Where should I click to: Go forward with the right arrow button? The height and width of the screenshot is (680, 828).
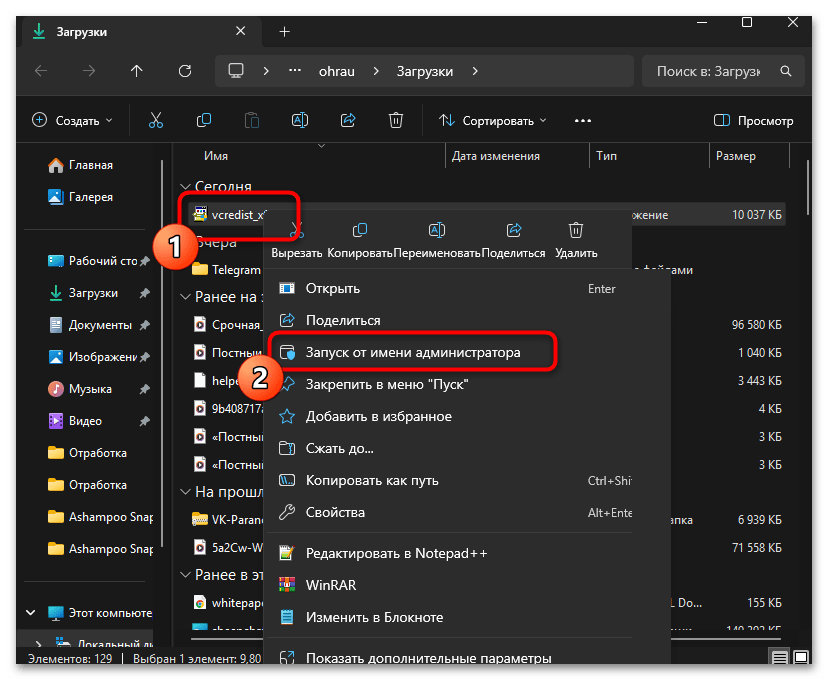pyautogui.click(x=89, y=71)
